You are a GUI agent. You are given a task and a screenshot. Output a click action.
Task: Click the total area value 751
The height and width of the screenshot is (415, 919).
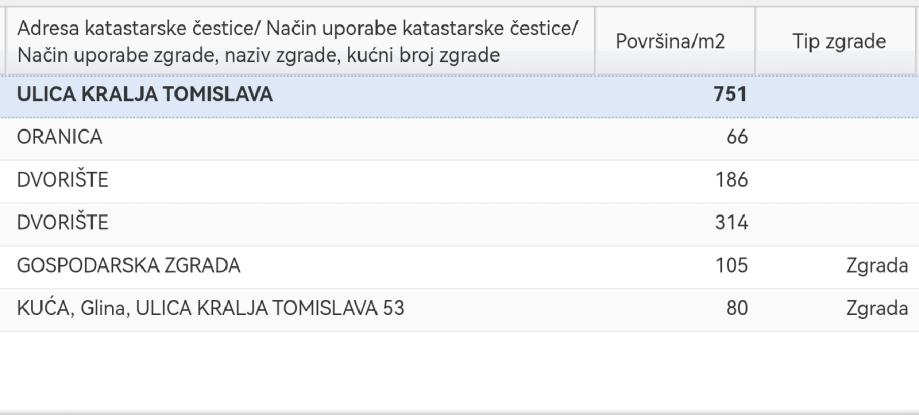click(x=730, y=96)
